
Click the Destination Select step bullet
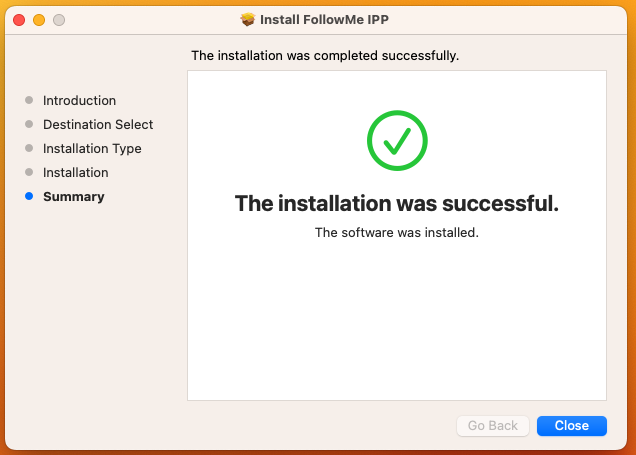29,124
